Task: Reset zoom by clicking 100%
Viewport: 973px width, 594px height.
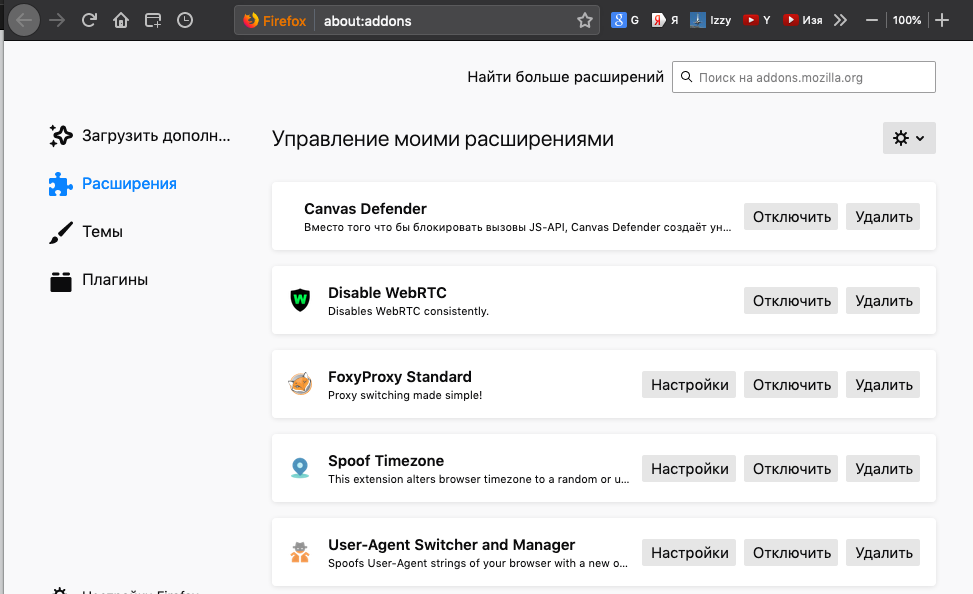Action: 907,20
